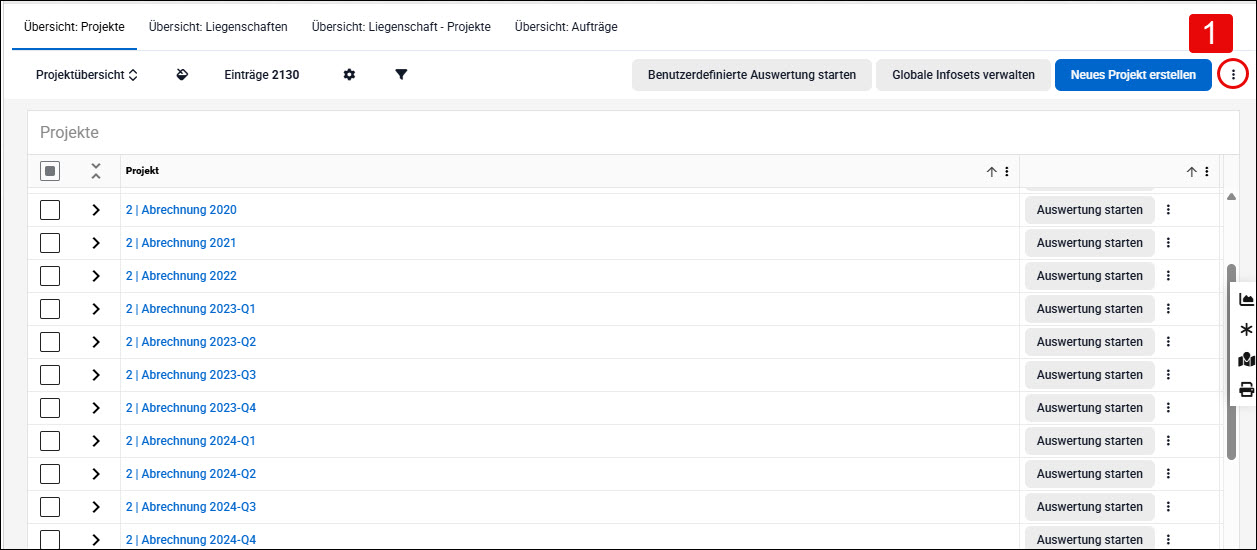
Task: Open the Projektübersicht view dropdown
Action: coord(86,75)
